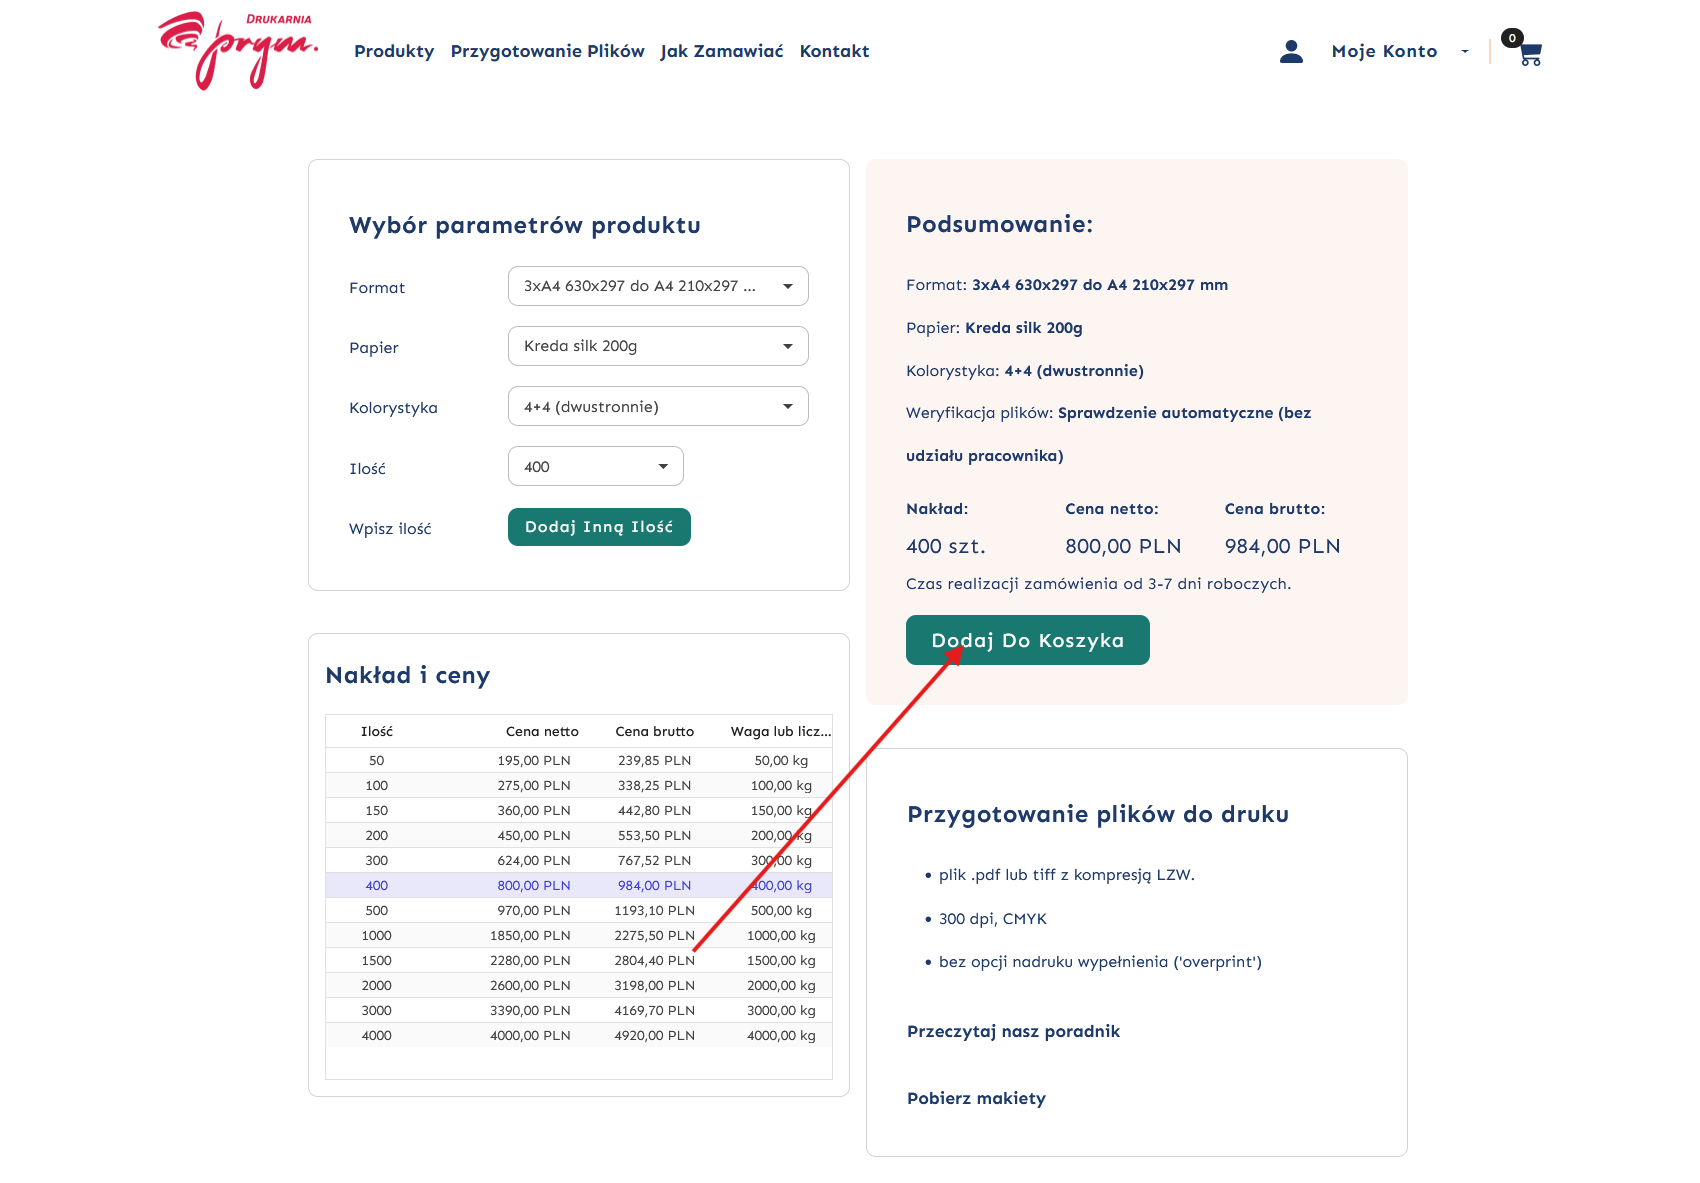Expand the Kolorystyka dropdown
Screen dimensions: 1700x1183
click(x=657, y=407)
